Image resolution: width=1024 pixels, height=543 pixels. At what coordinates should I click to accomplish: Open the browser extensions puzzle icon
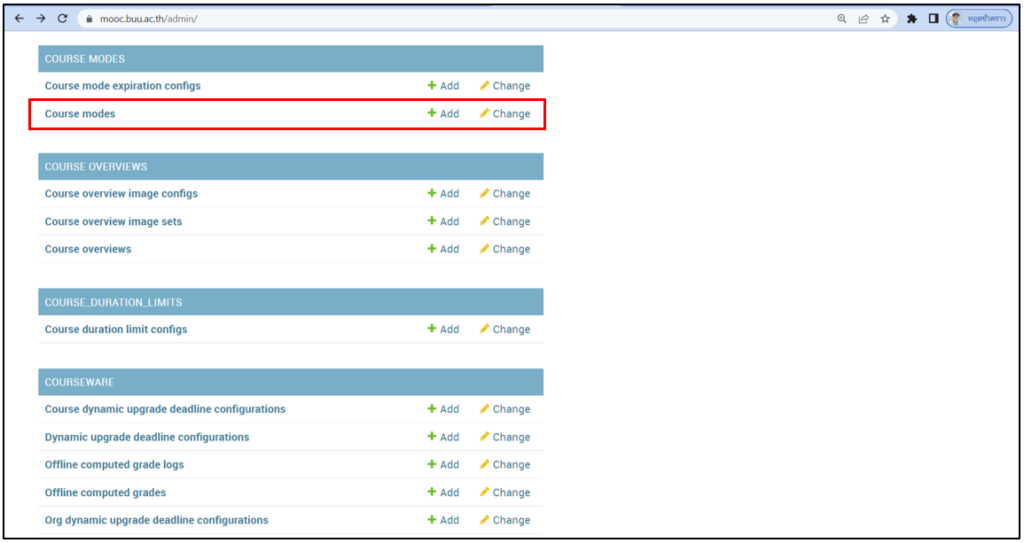[x=912, y=18]
